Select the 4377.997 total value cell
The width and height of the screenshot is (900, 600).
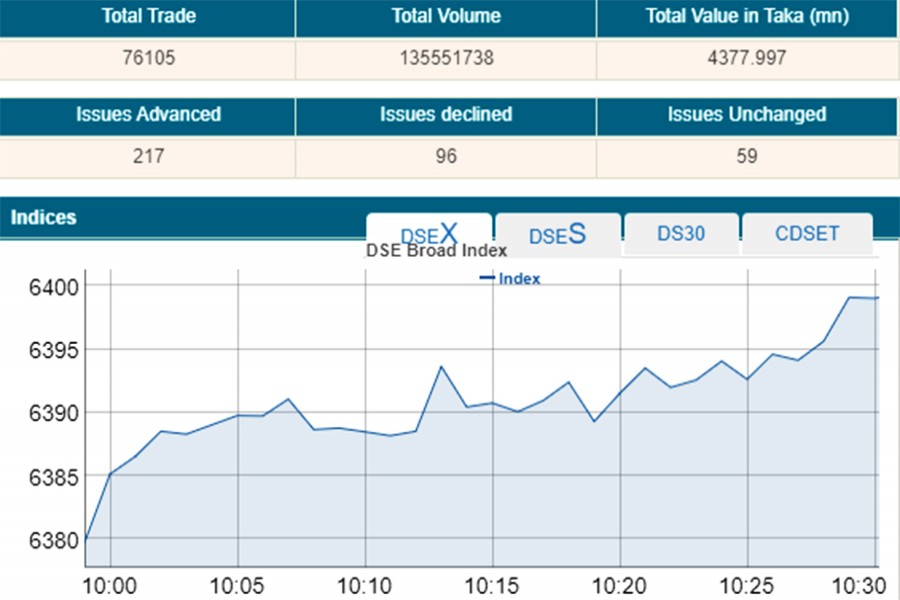(x=746, y=58)
